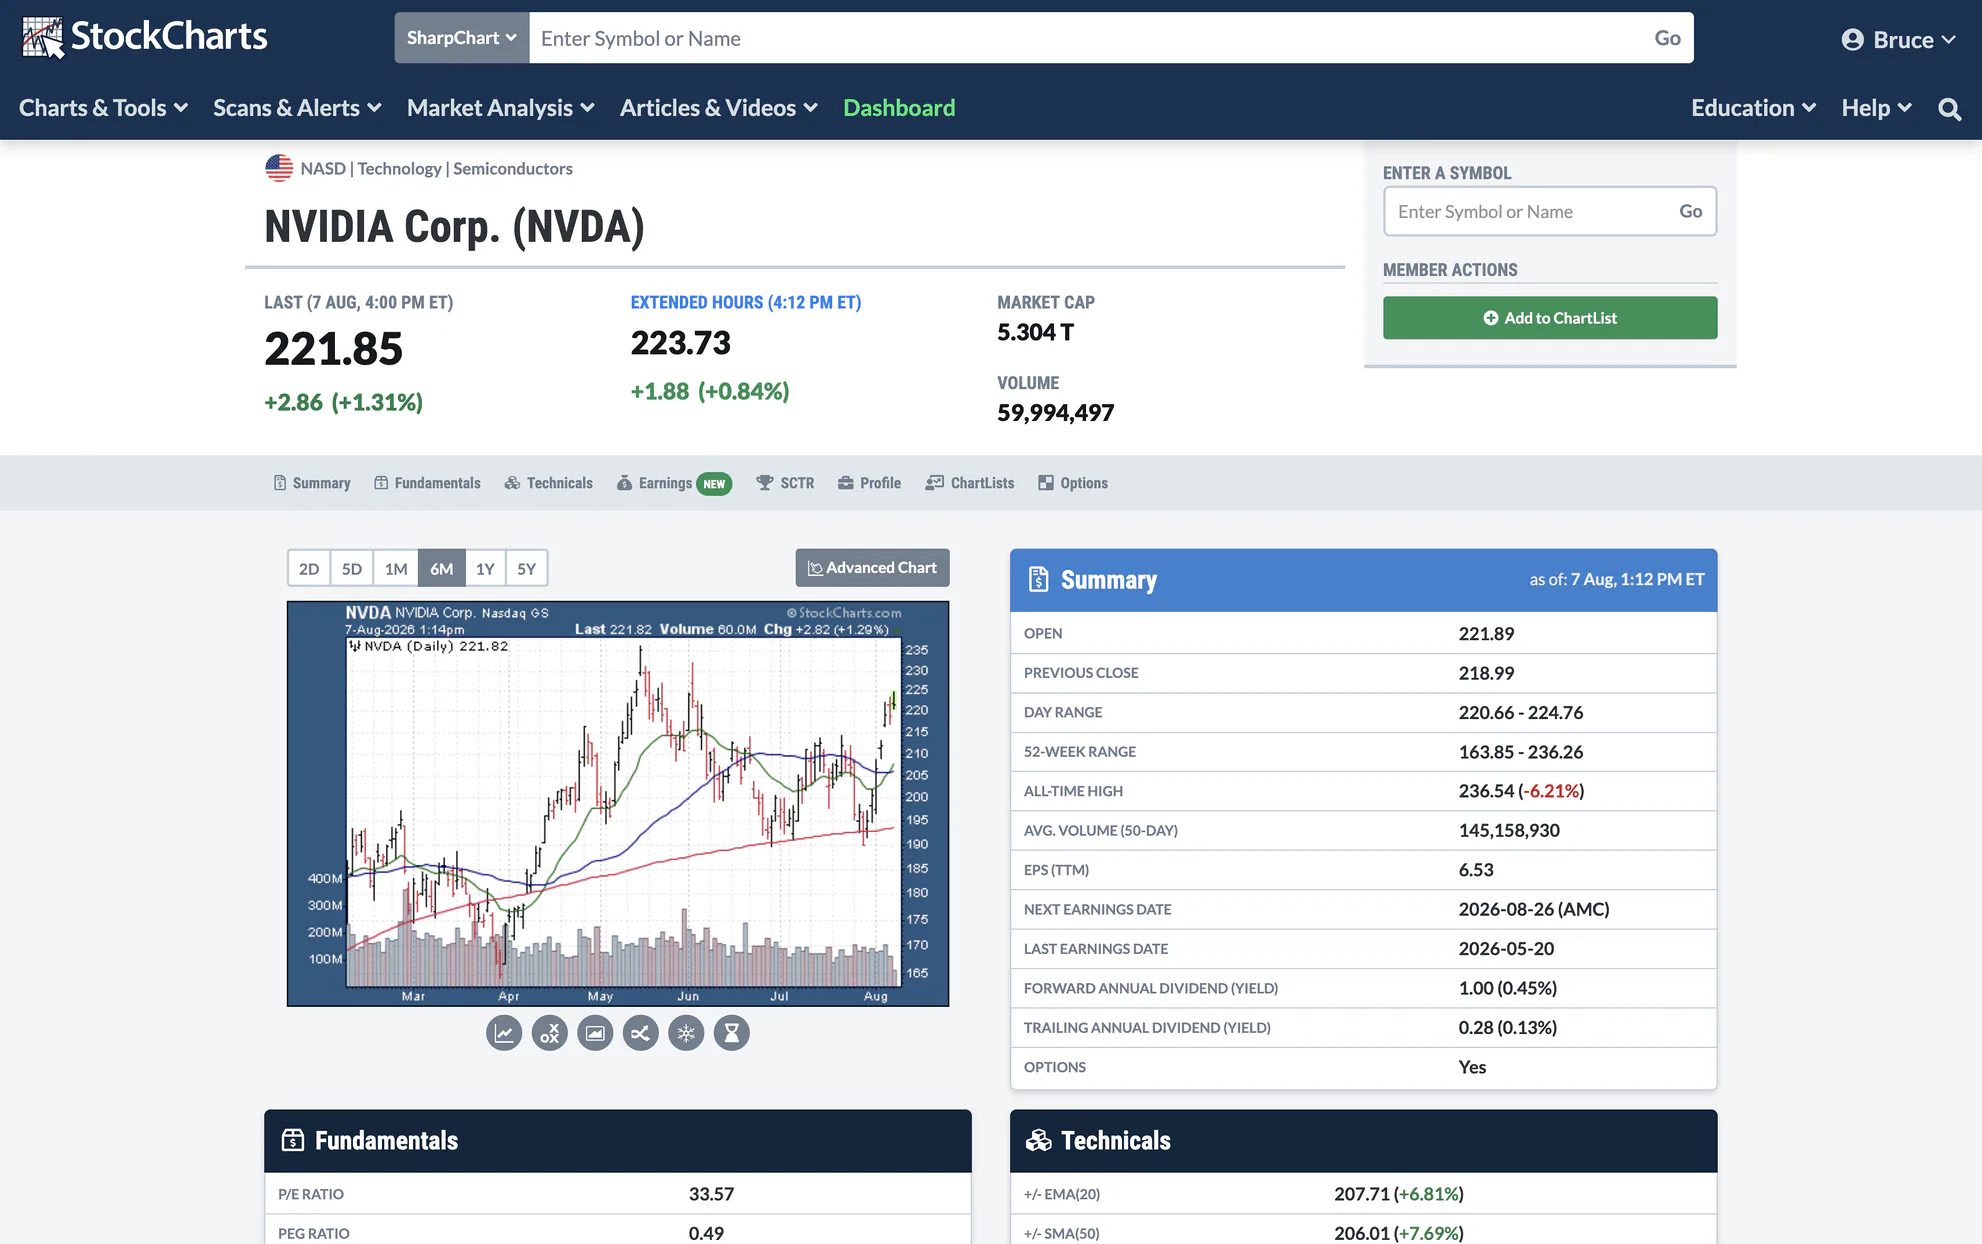Click the market cap value 5.304 T
The image size is (1982, 1244).
tap(1035, 332)
